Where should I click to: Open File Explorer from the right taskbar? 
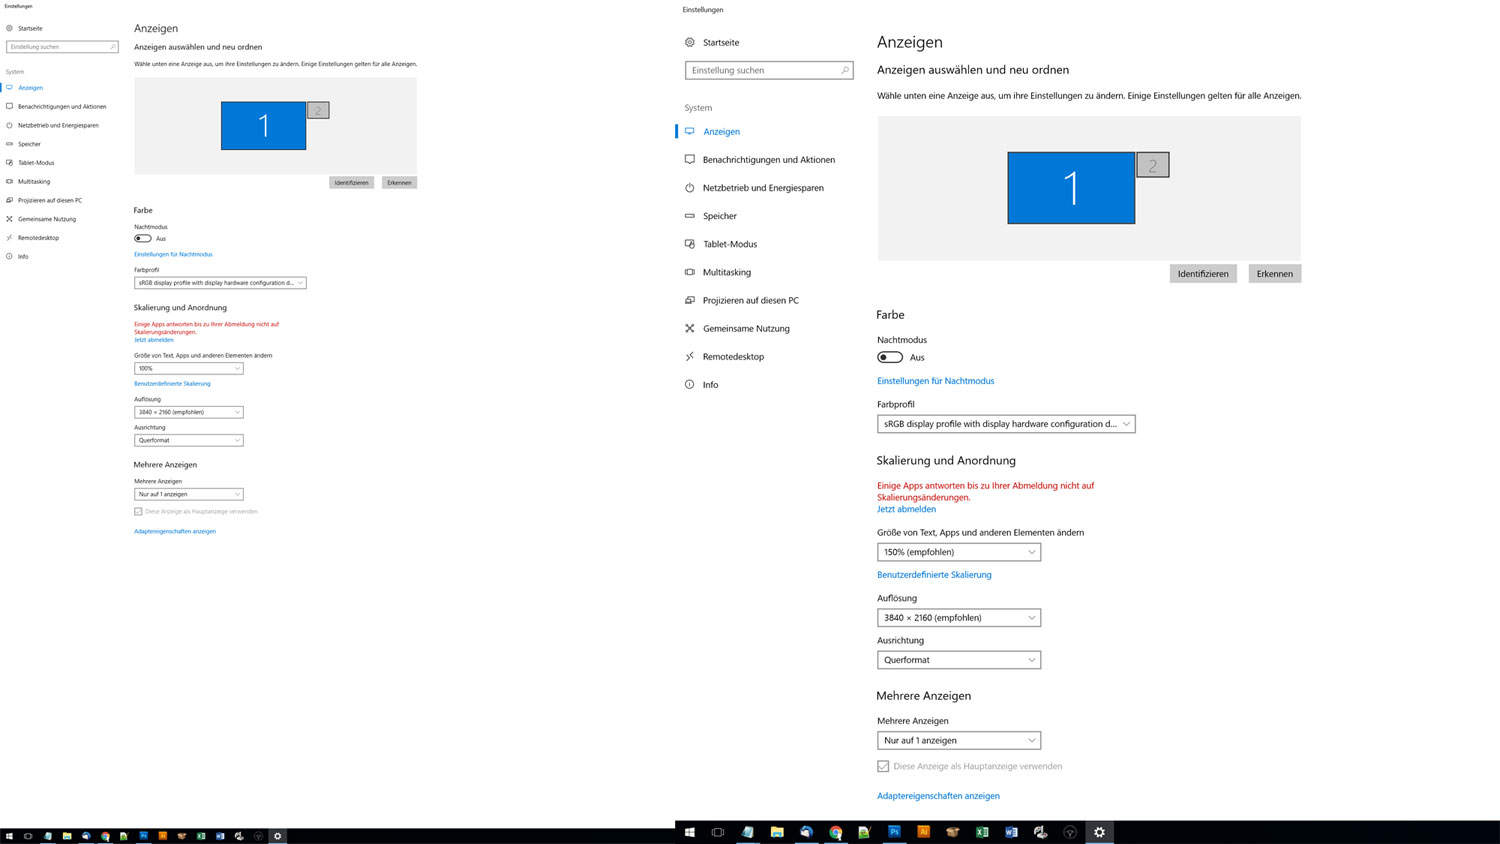point(777,832)
